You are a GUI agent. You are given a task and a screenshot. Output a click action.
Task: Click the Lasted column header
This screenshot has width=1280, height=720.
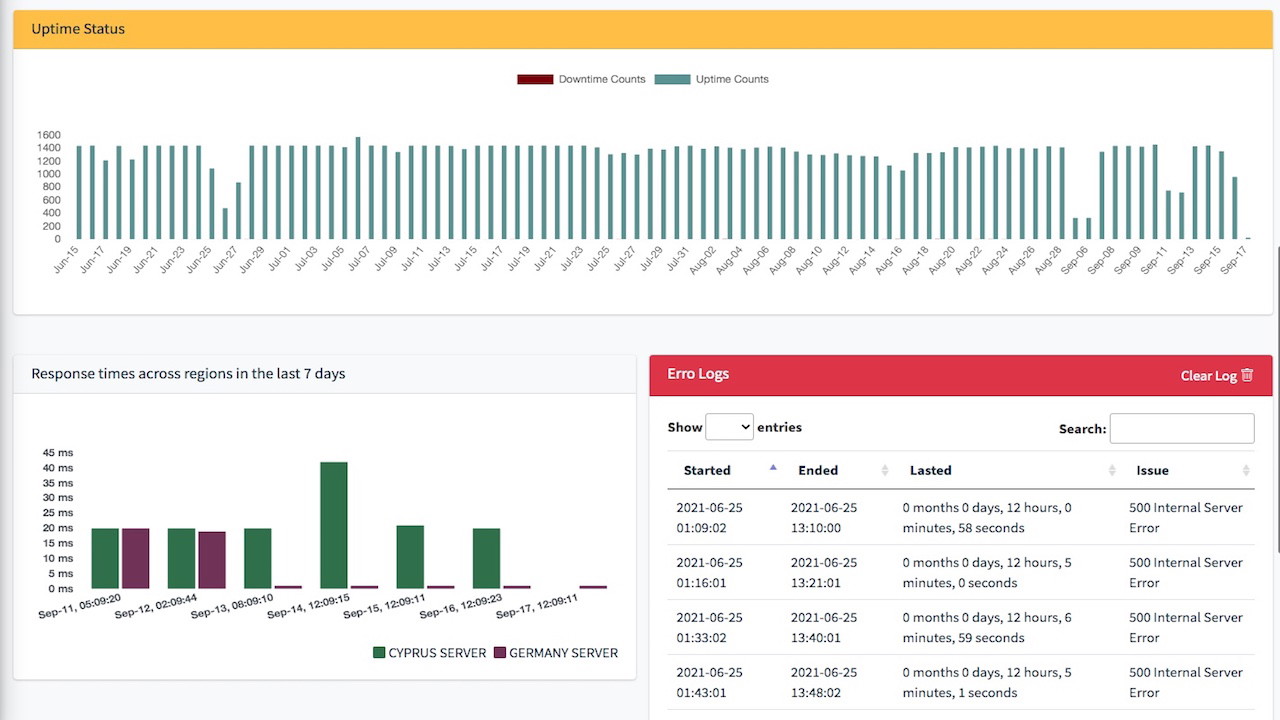pos(1008,470)
